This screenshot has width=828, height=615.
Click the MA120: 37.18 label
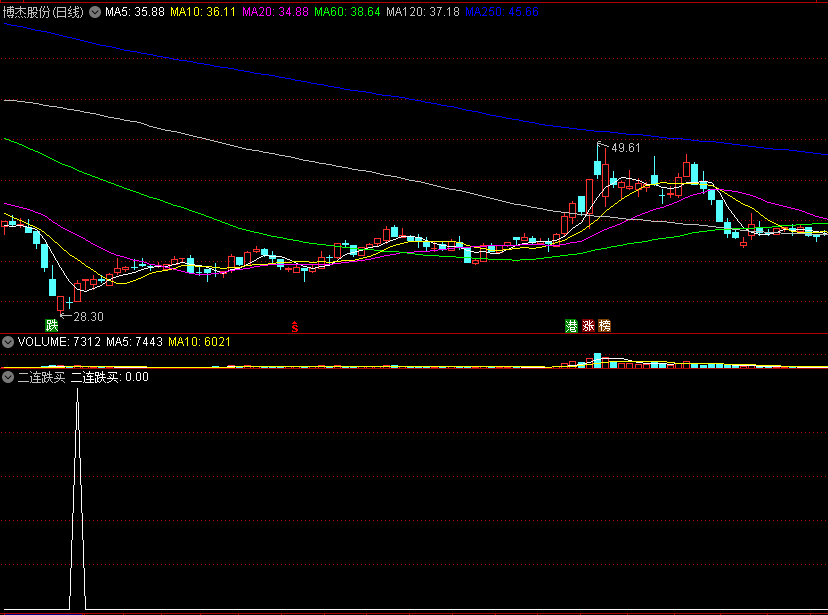click(x=422, y=12)
